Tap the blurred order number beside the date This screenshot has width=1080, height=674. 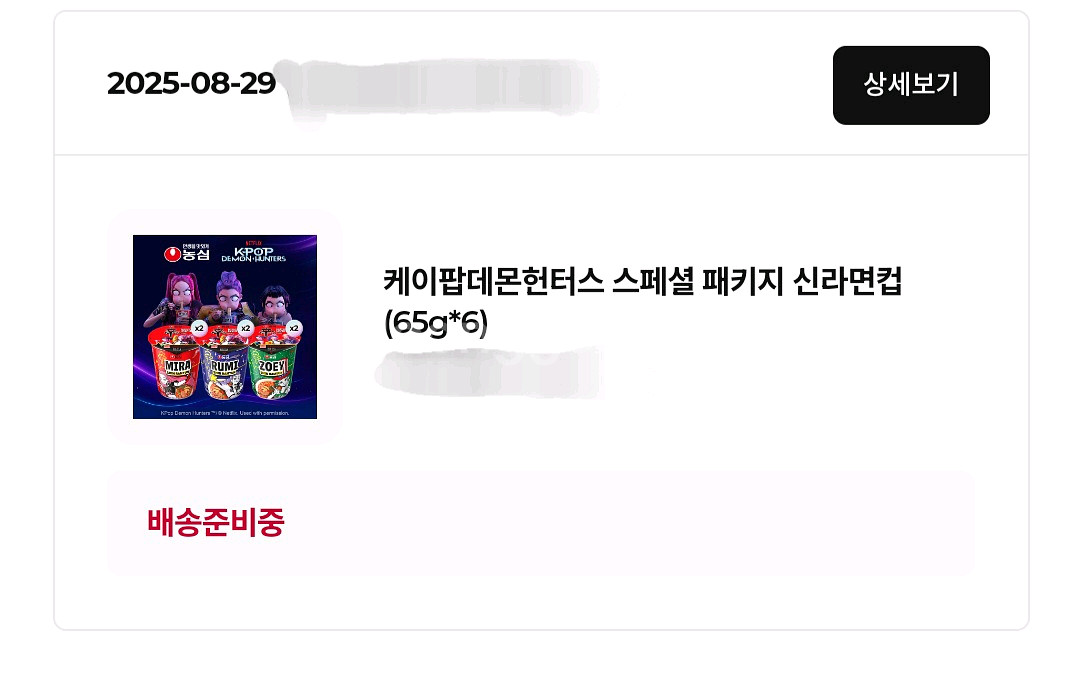(x=441, y=88)
